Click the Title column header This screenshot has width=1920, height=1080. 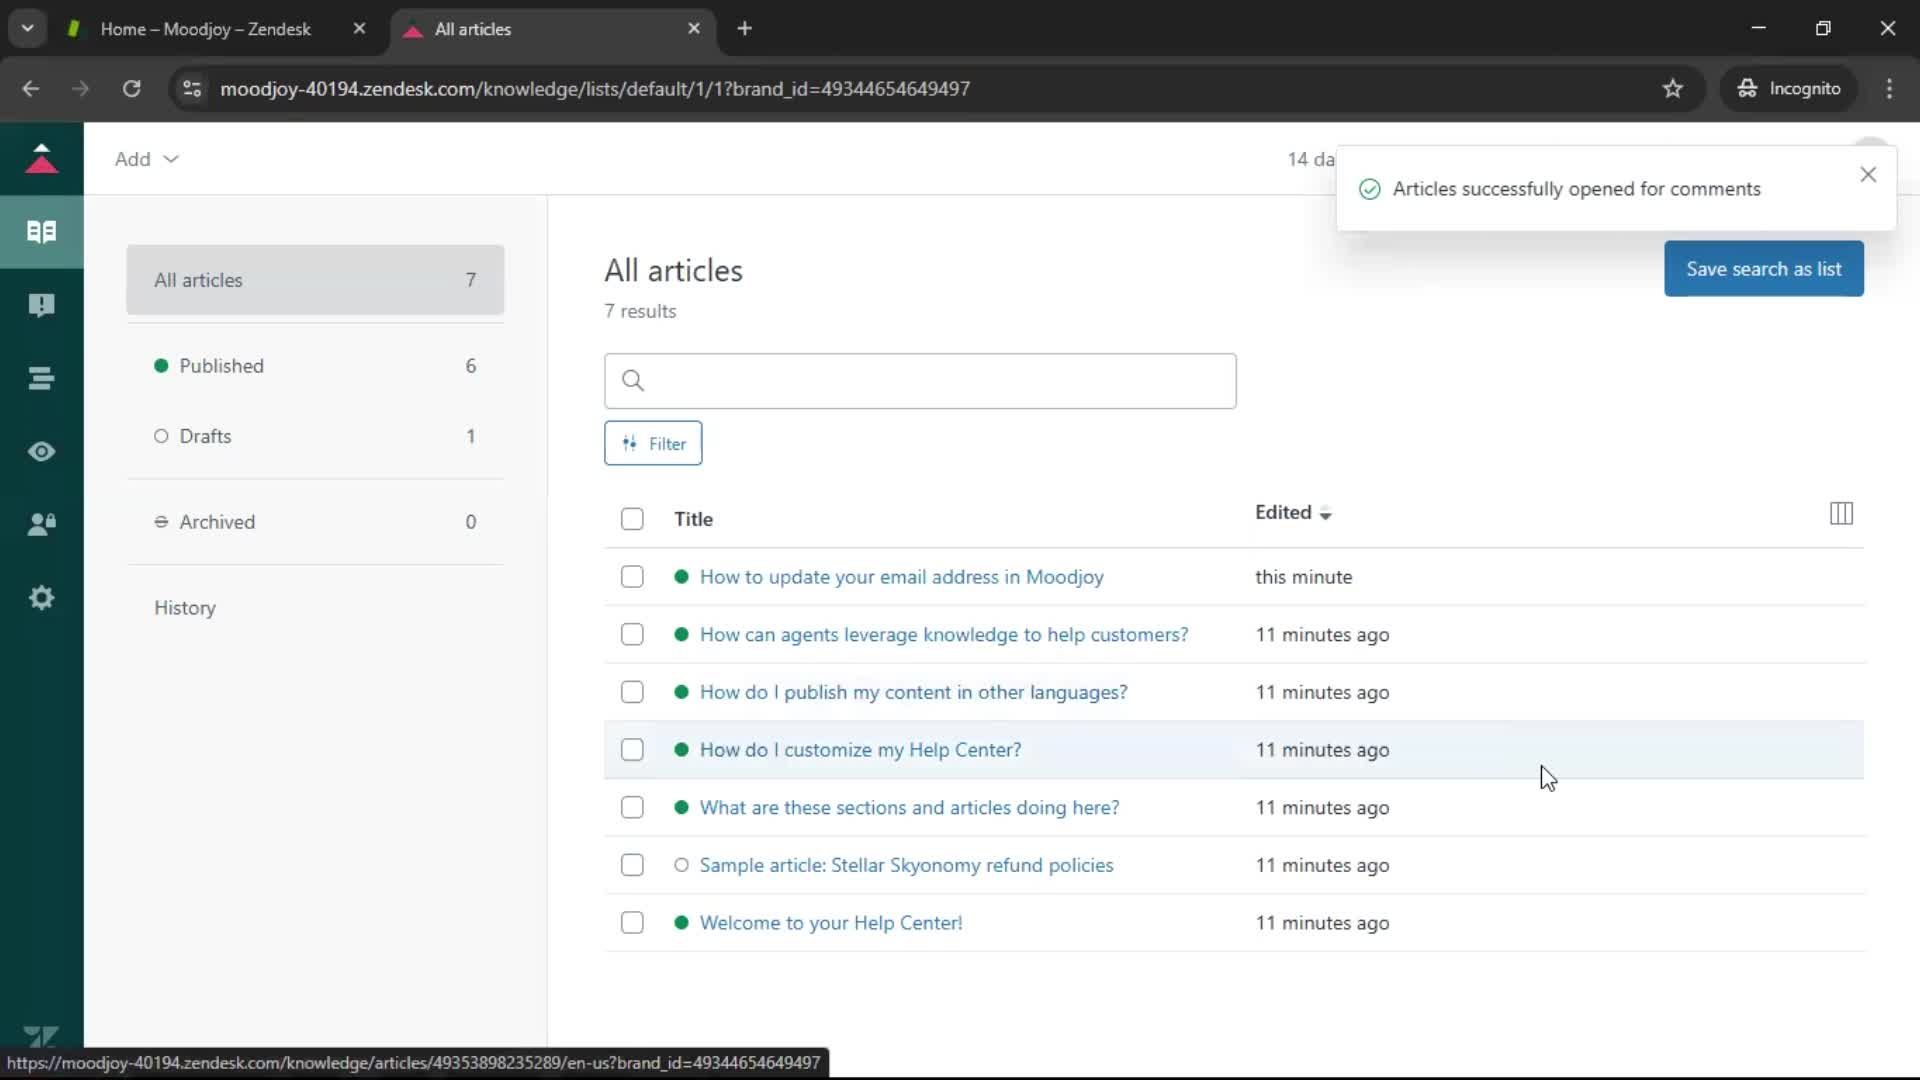(x=693, y=519)
